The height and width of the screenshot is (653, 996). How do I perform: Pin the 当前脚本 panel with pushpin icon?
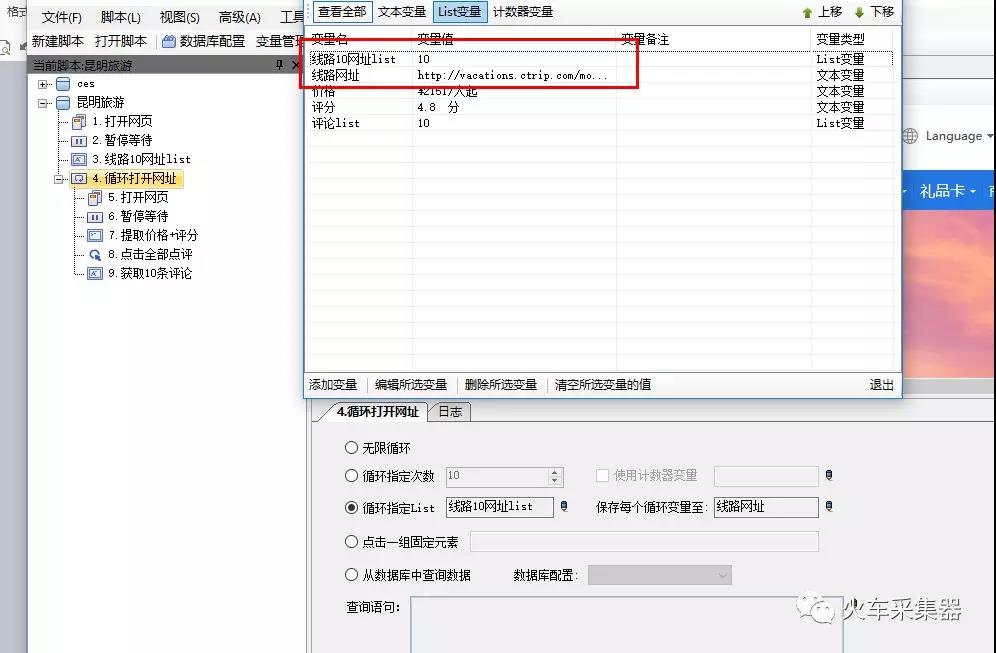click(x=279, y=65)
